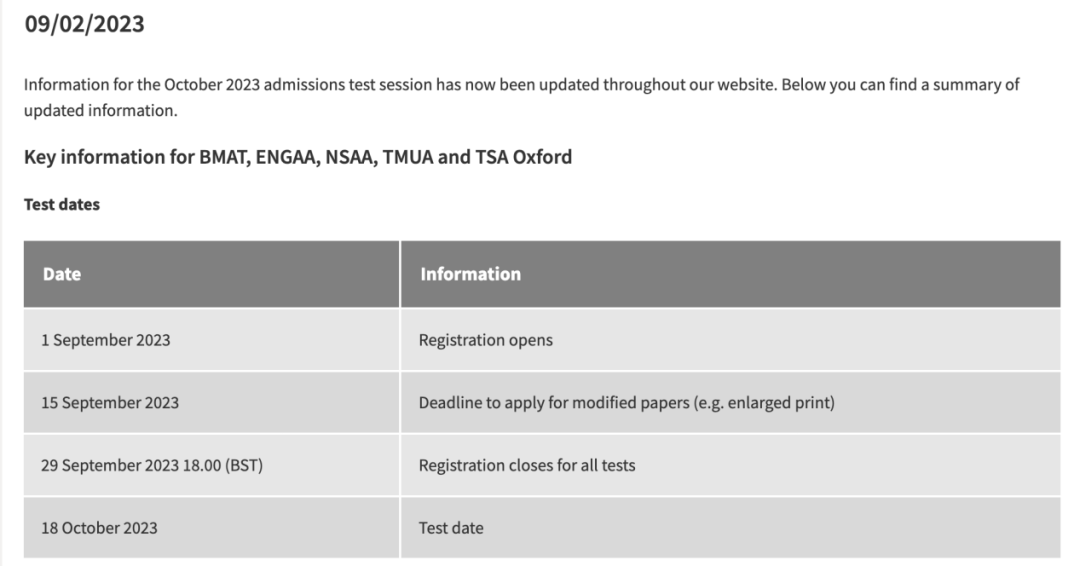Click the word TMUA in heading

point(407,157)
